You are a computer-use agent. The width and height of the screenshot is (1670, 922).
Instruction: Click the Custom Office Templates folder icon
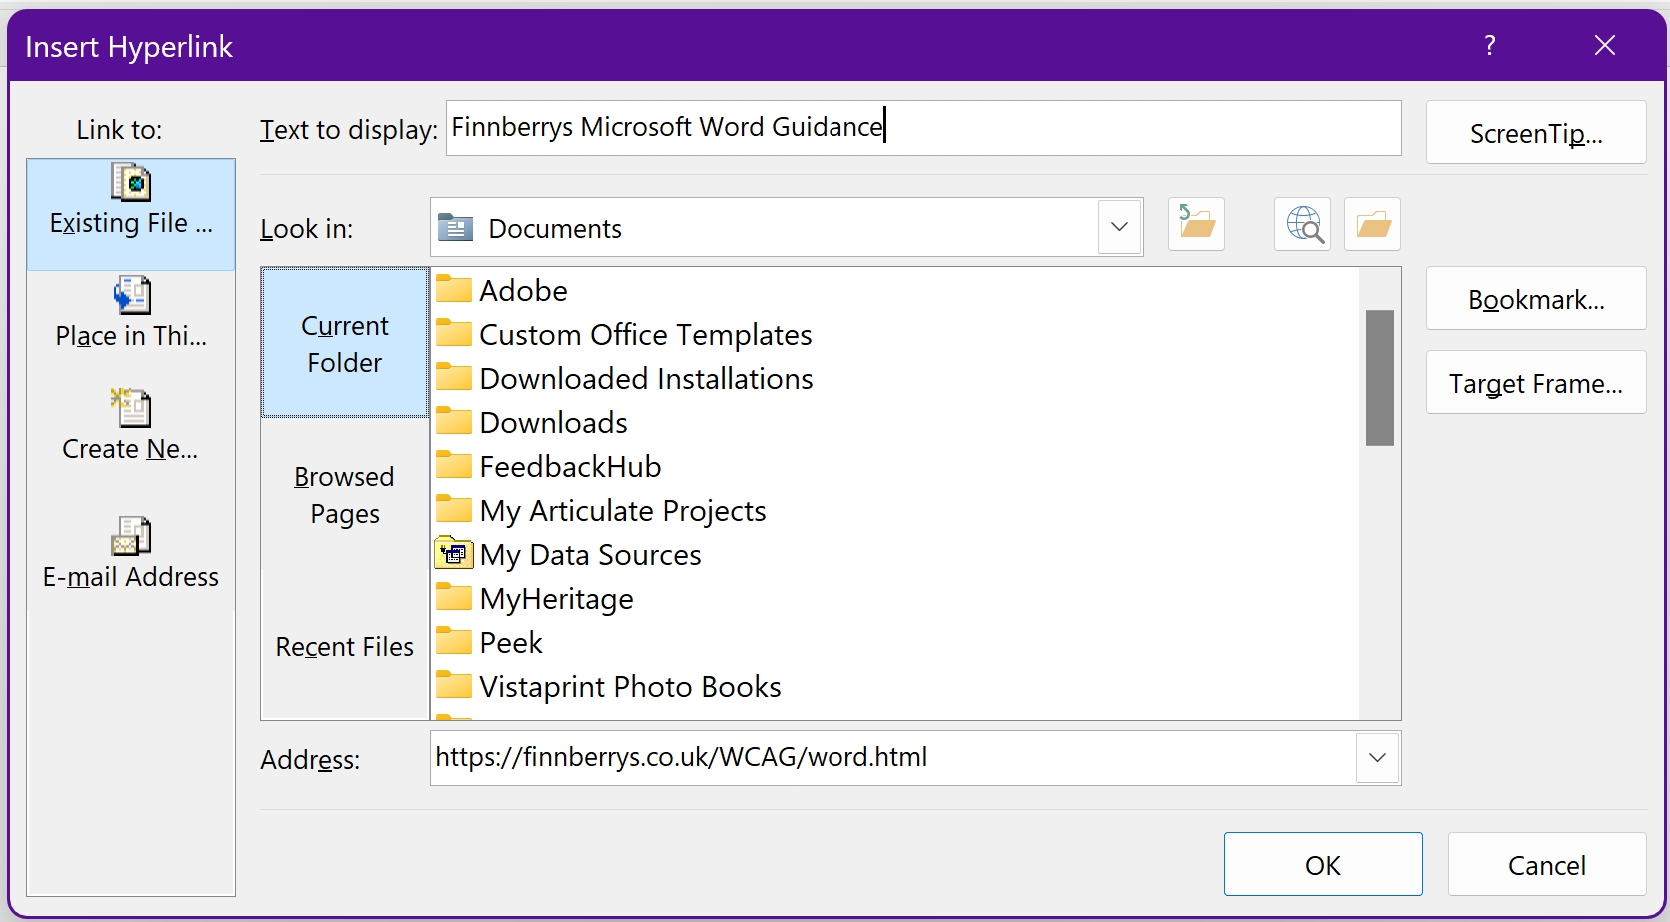coord(454,333)
